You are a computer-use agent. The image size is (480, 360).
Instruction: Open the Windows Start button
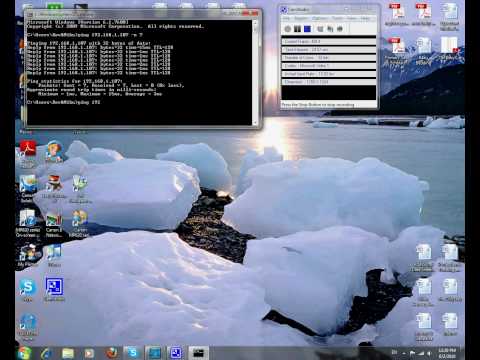24,353
